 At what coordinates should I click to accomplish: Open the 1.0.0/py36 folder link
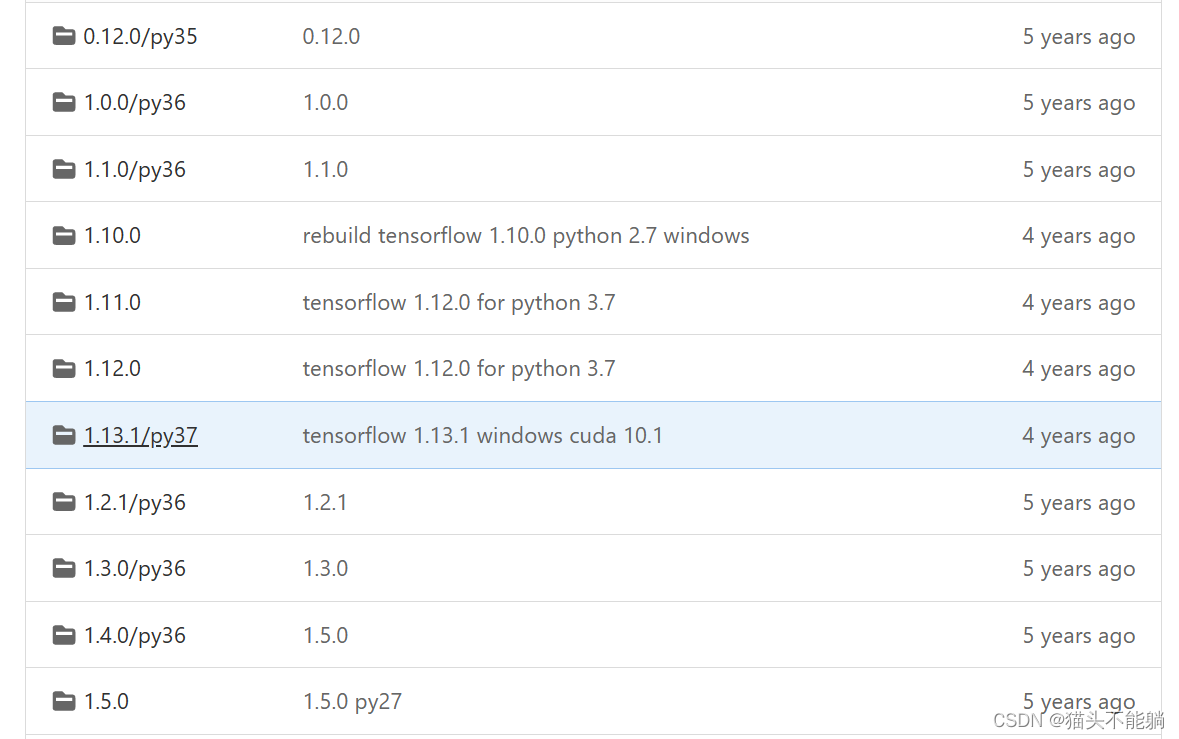(135, 103)
